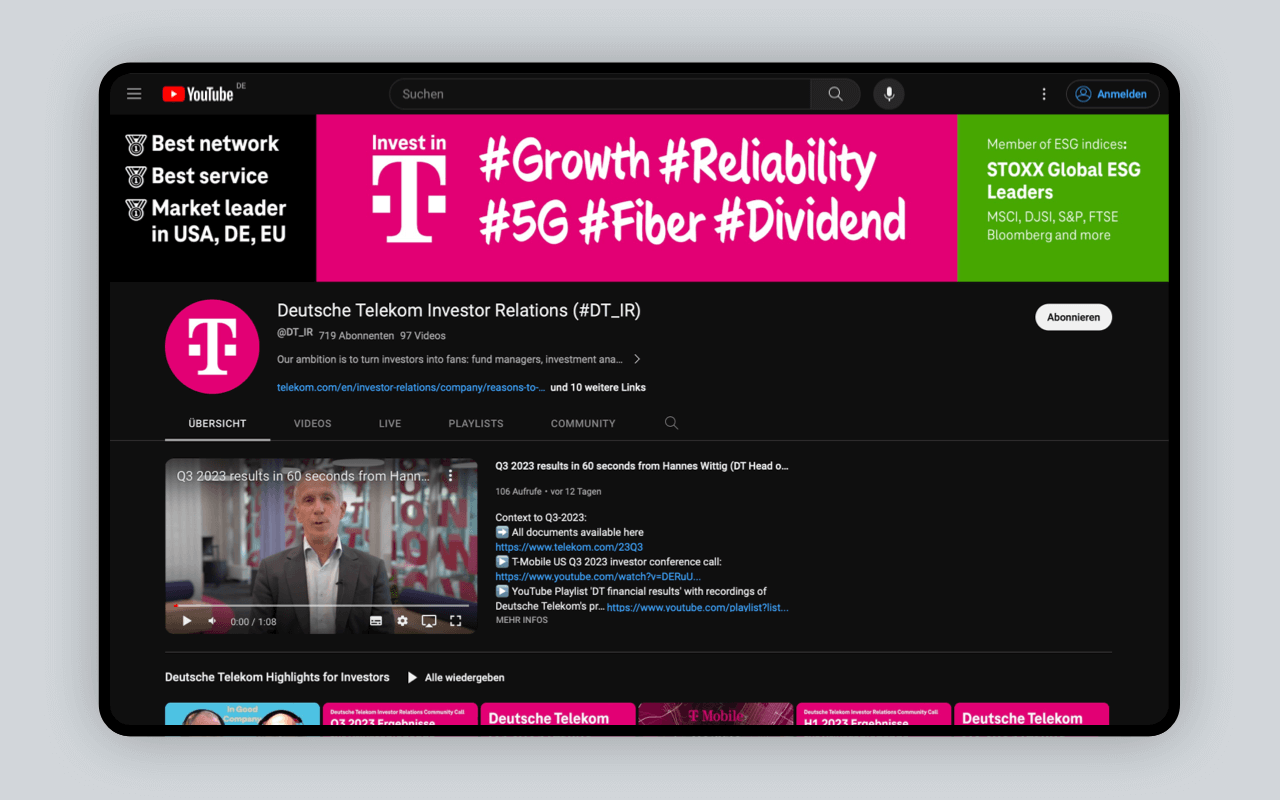Open 'Deutsche Telekom Highlights for Investors' section
The height and width of the screenshot is (800, 1280).
click(277, 677)
